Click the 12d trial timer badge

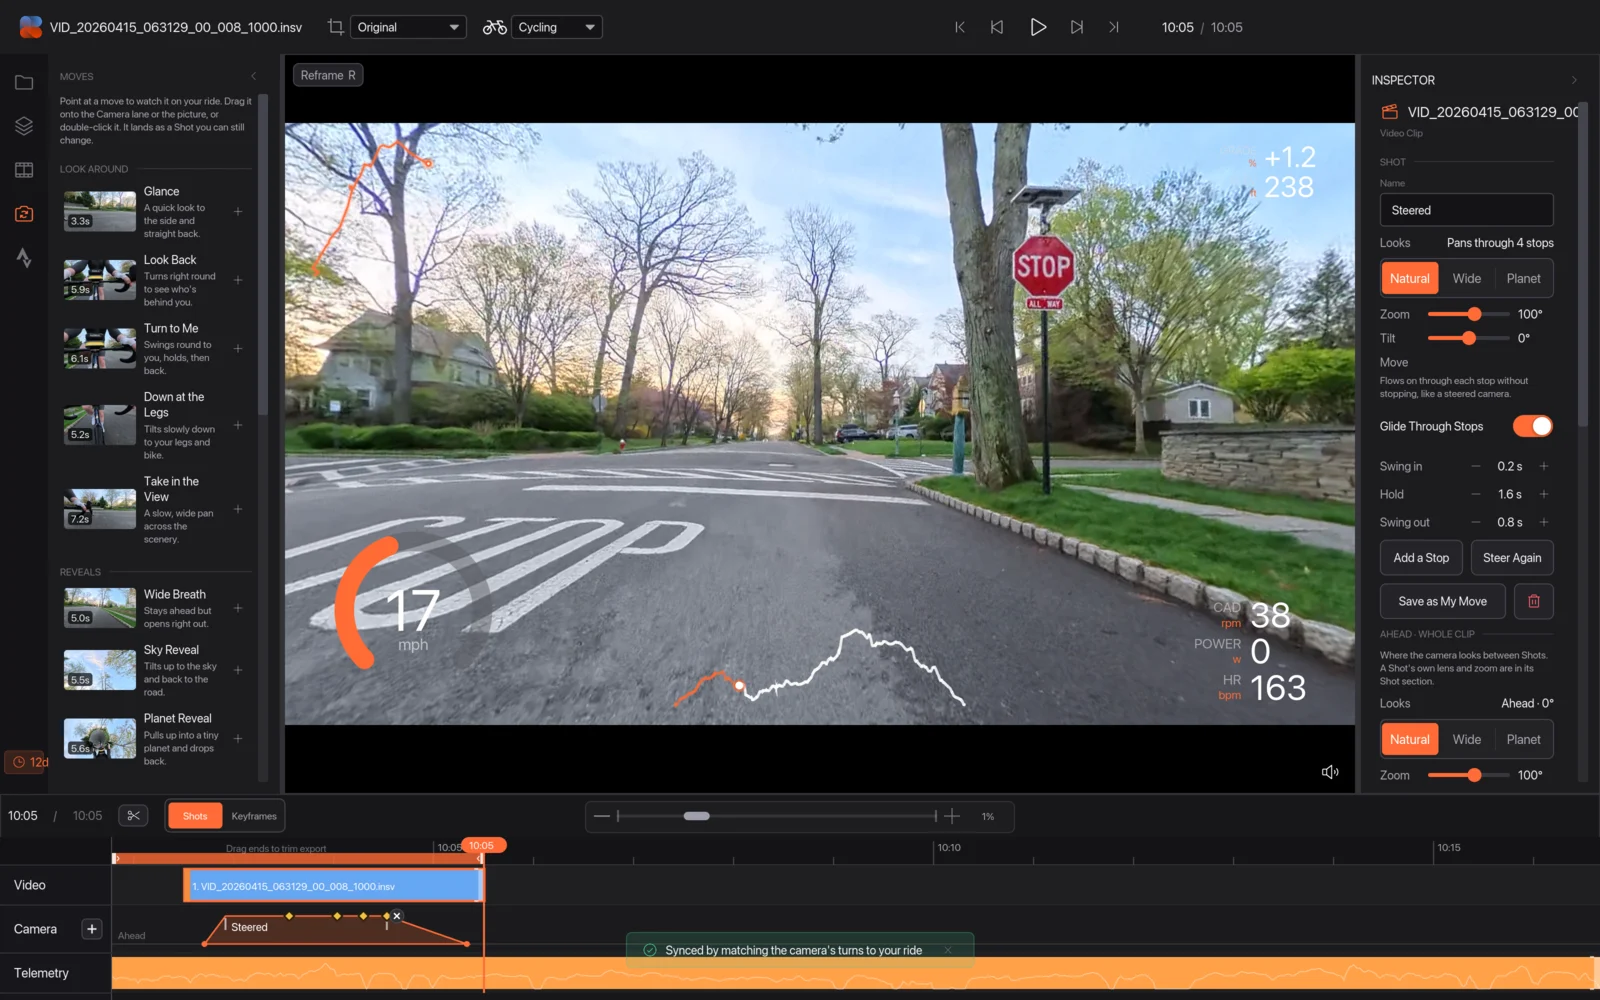click(x=27, y=762)
